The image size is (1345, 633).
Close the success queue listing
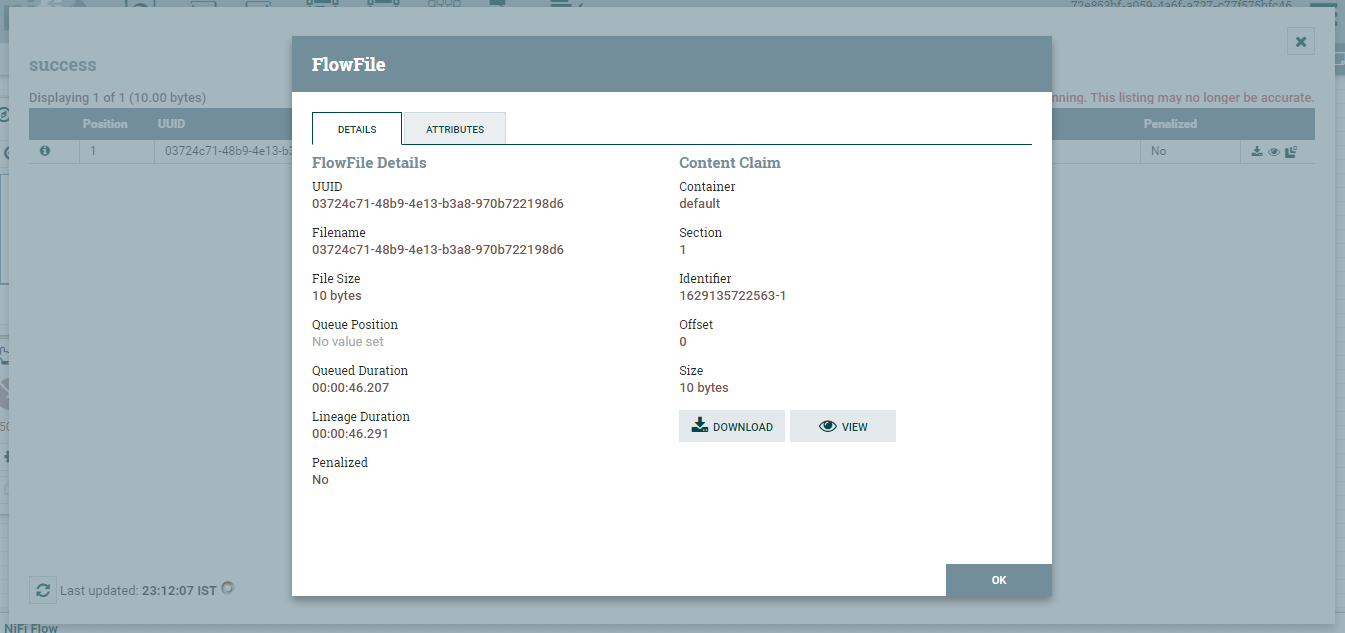pyautogui.click(x=1301, y=41)
